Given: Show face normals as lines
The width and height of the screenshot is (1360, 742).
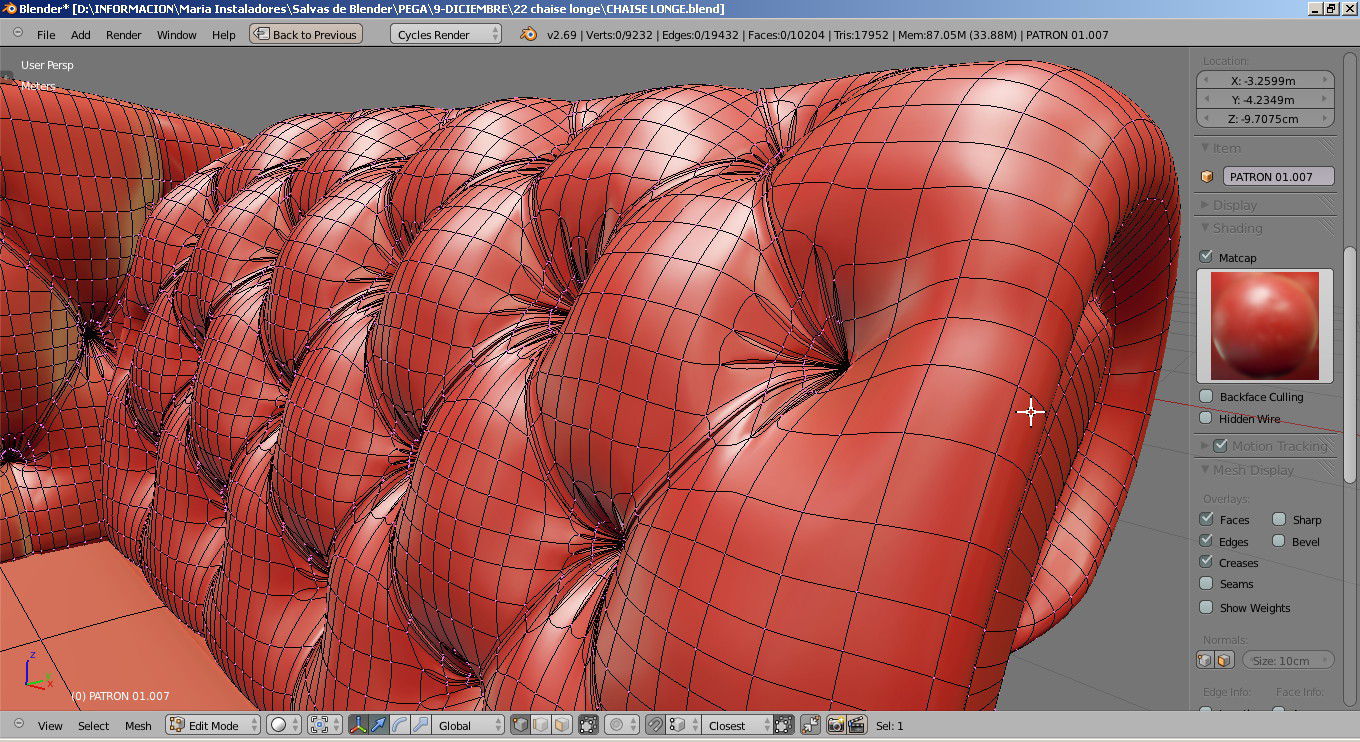Looking at the screenshot, I should pos(1224,660).
